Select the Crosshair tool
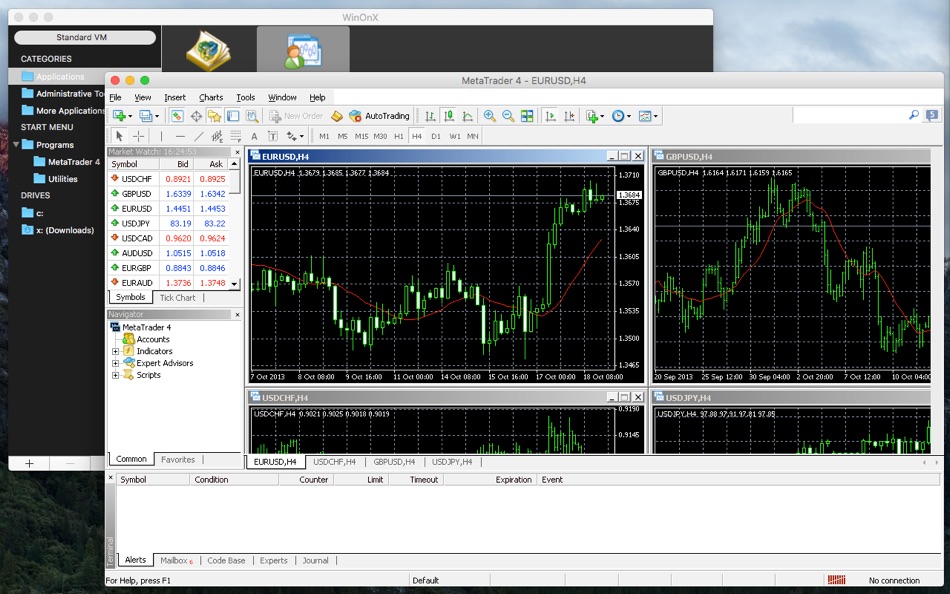The height and width of the screenshot is (594, 950). [x=138, y=134]
